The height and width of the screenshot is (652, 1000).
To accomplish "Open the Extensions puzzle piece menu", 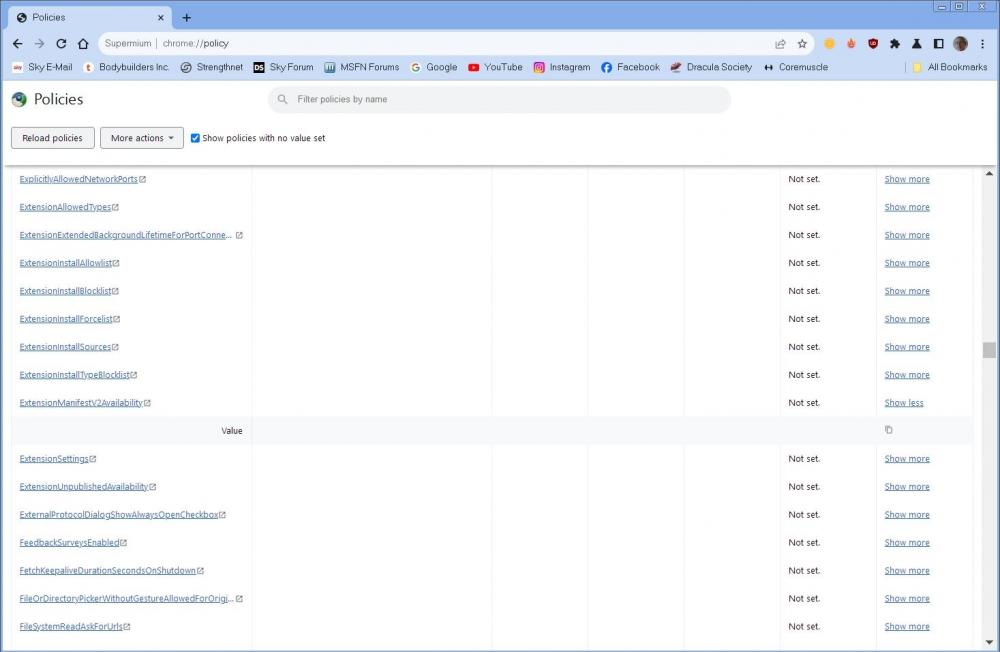I will click(895, 44).
